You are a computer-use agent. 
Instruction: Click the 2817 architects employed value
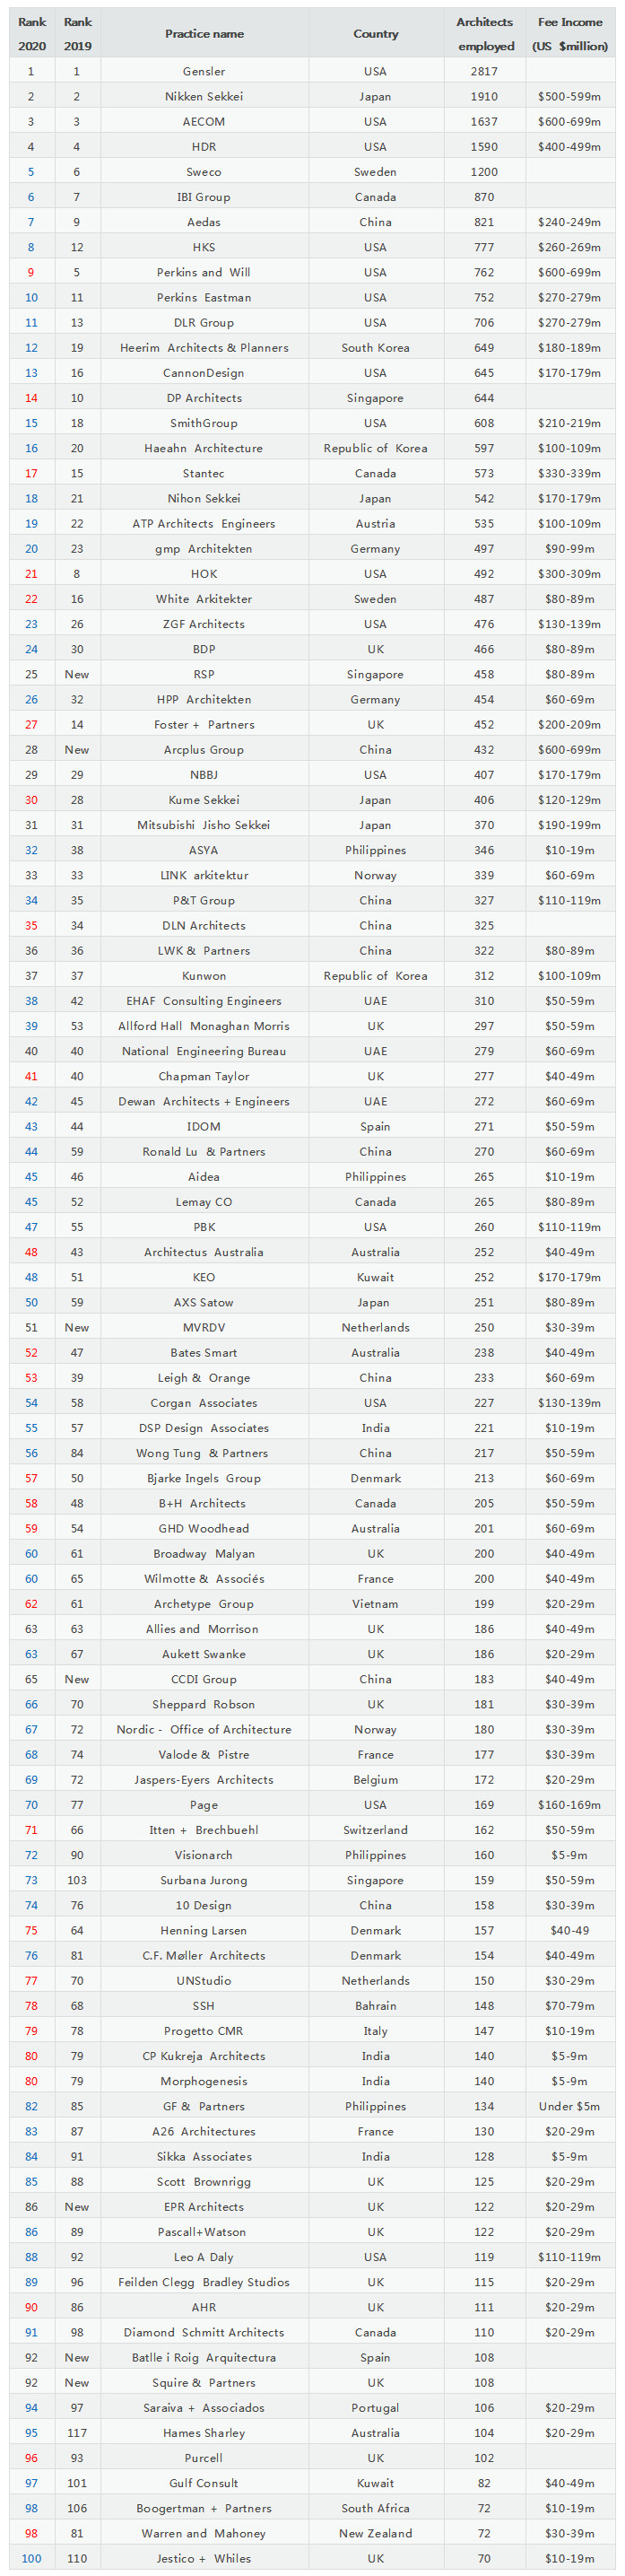click(x=484, y=72)
